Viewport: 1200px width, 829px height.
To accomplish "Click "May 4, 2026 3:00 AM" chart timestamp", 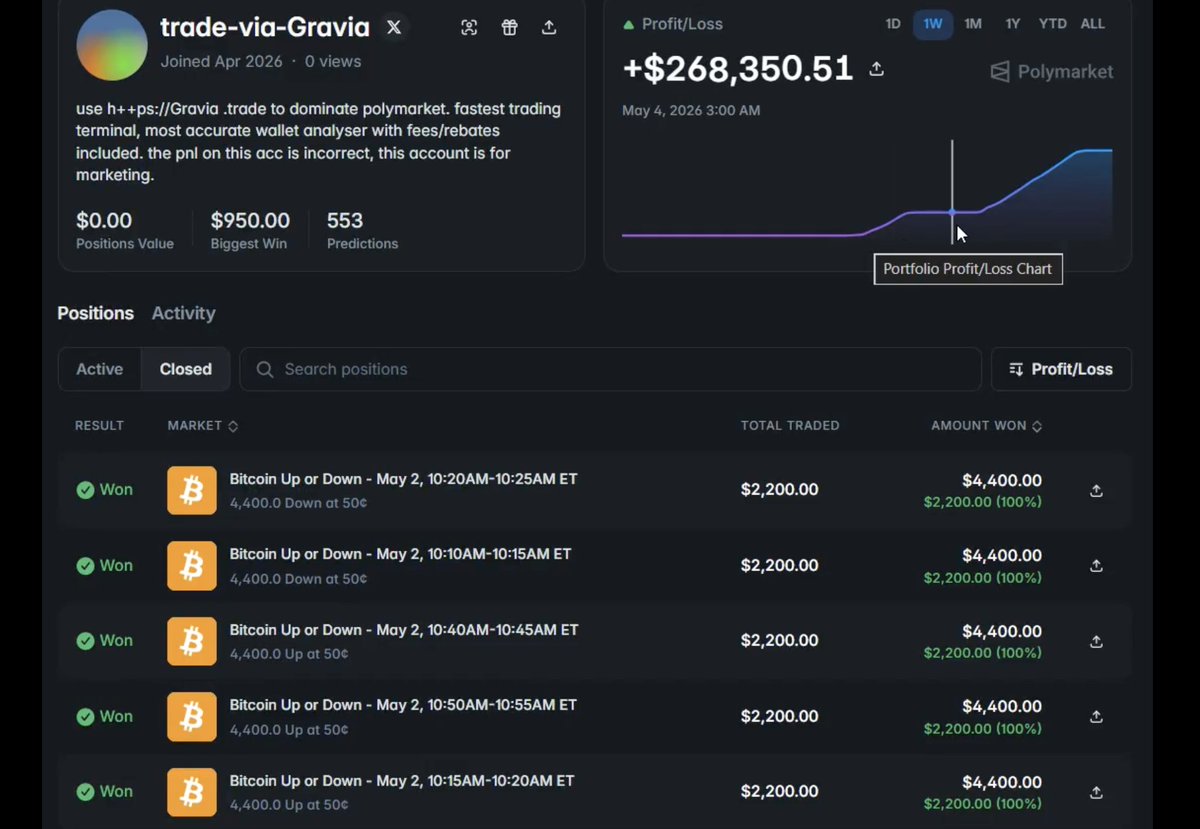I will pos(691,110).
